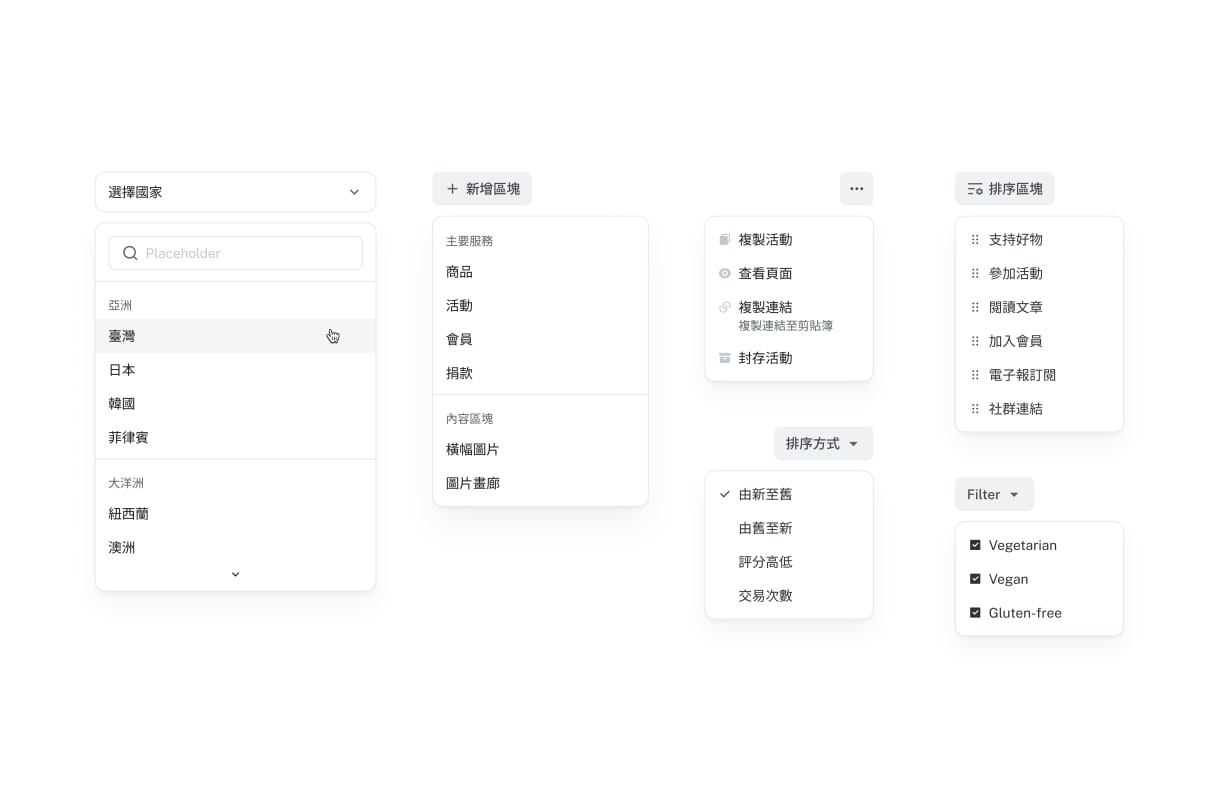Click the drag handle beside 社群連結
1218x808 pixels.
click(x=975, y=409)
